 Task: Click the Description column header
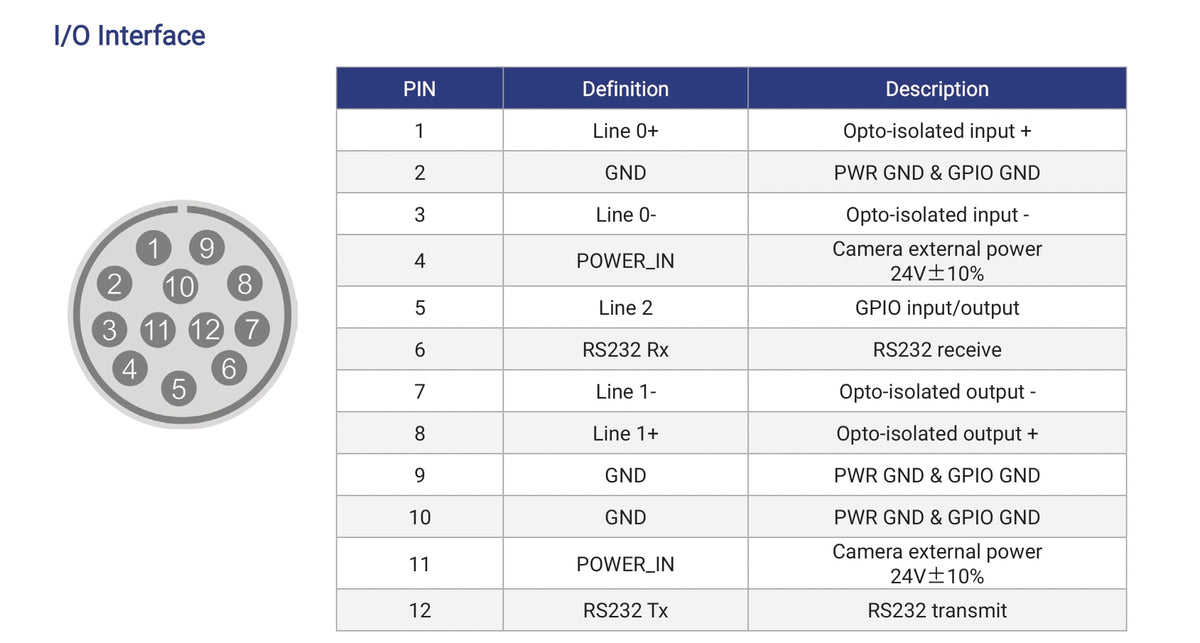coord(937,88)
